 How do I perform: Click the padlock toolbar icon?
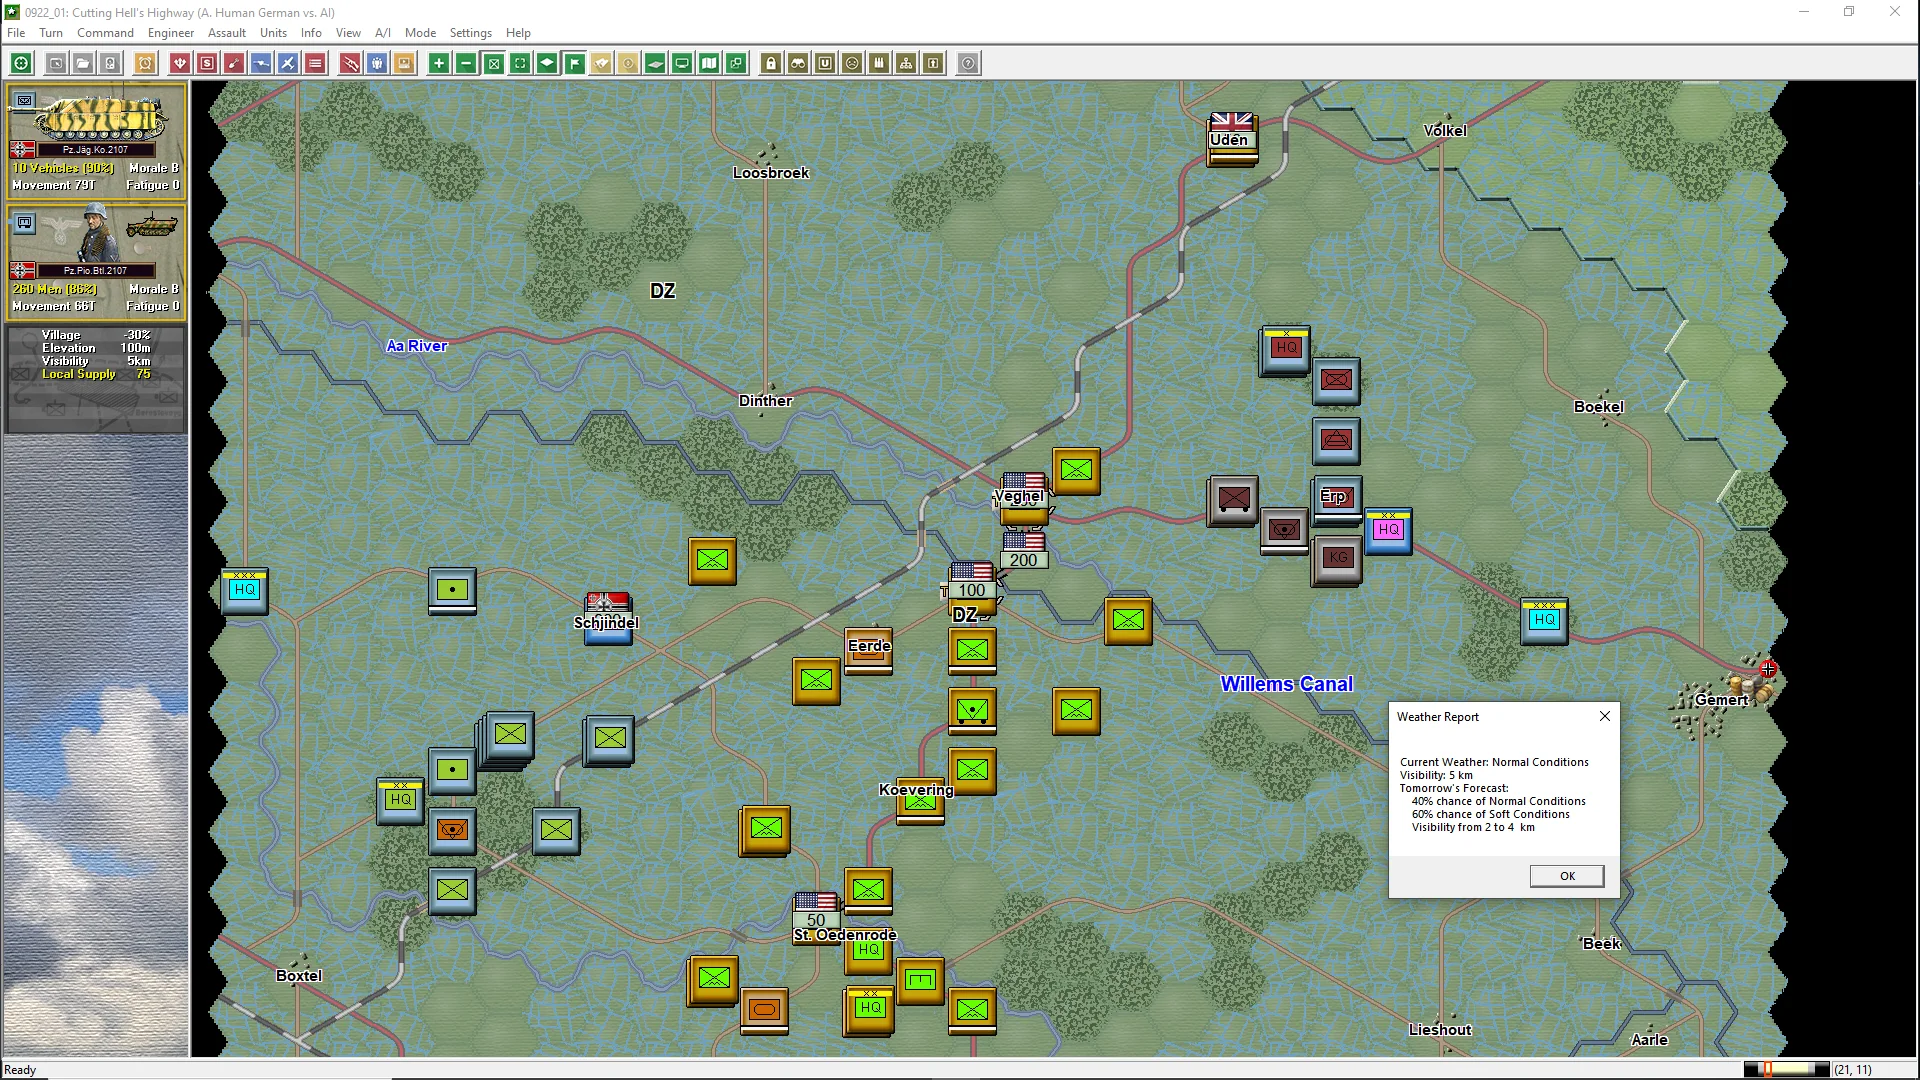pos(771,64)
